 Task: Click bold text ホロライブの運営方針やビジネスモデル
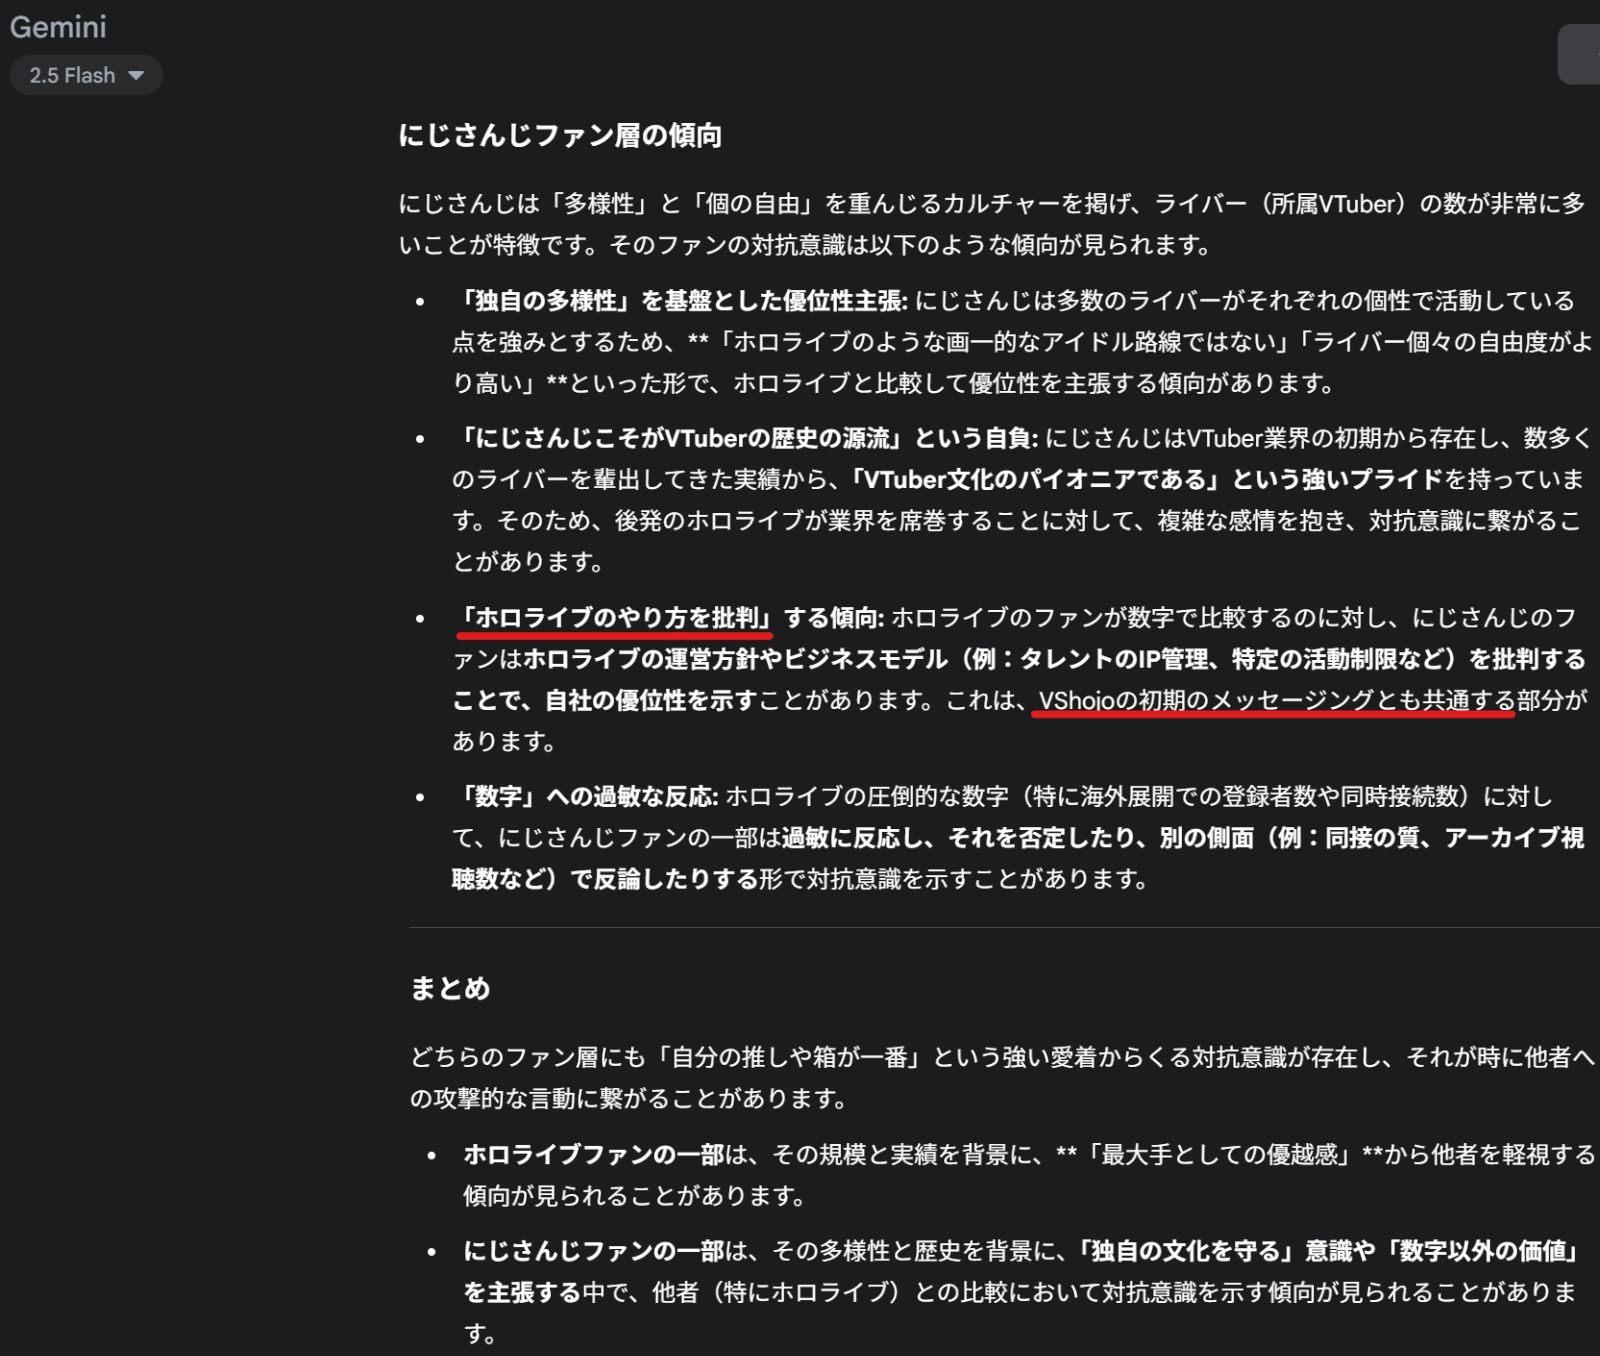[x=735, y=659]
